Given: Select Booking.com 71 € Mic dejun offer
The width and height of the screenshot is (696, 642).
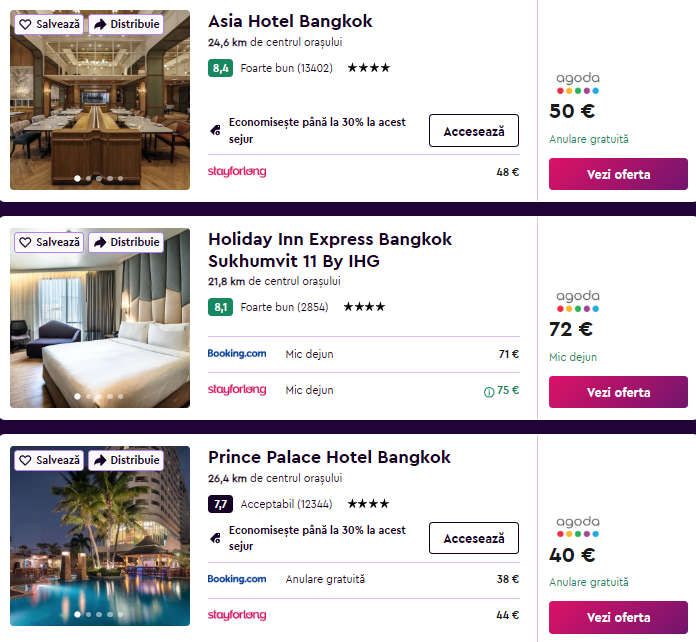Looking at the screenshot, I should coord(364,354).
